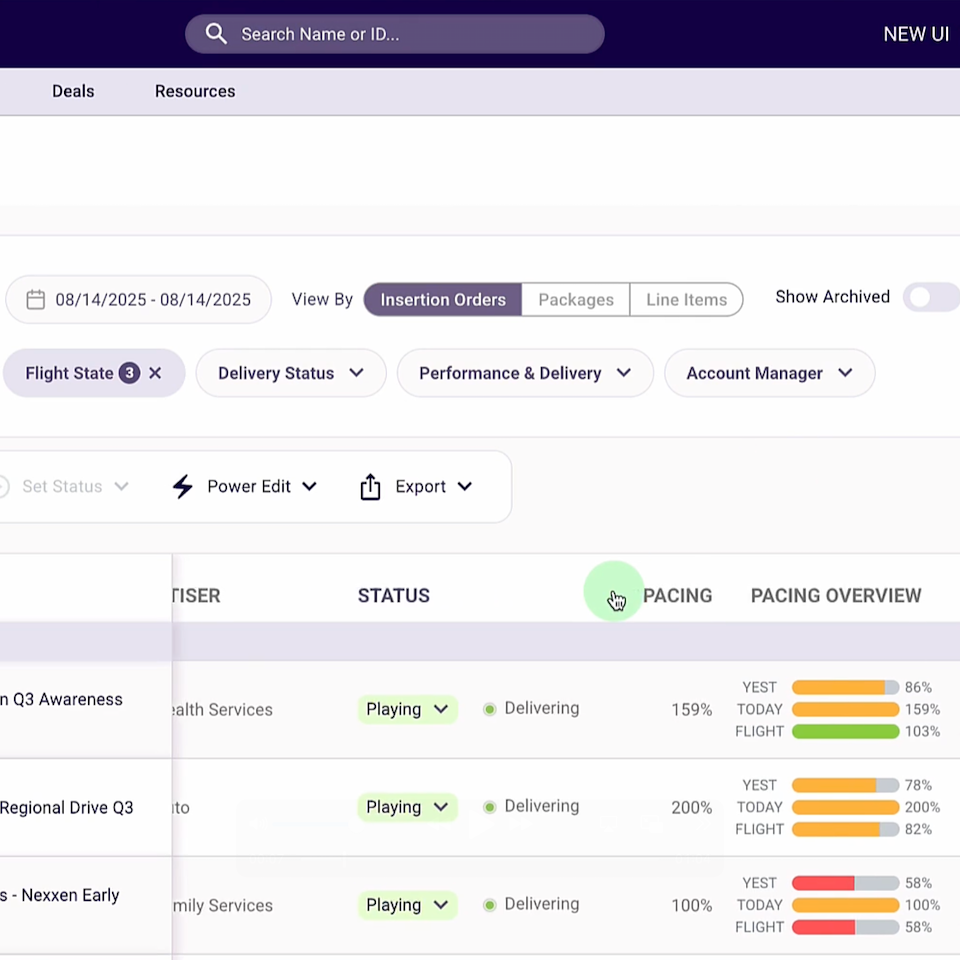Click green Delivering dot for Regional Drive Q3

490,807
